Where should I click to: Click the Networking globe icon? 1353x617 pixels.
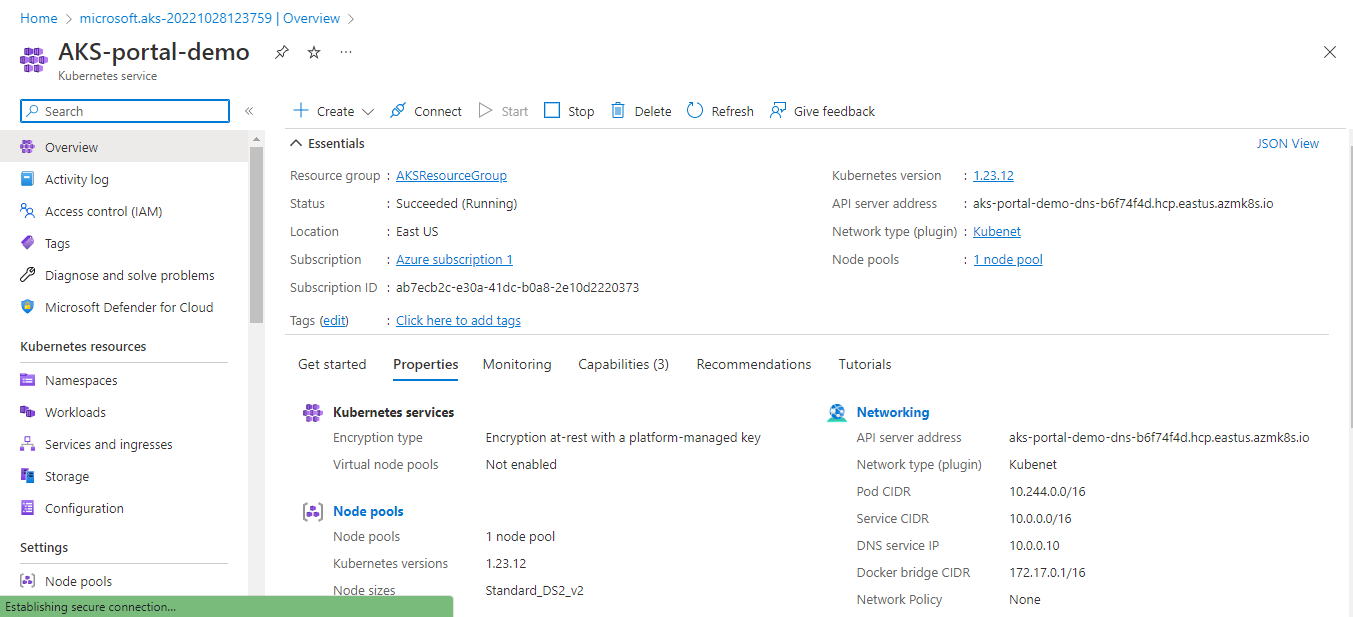[837, 413]
